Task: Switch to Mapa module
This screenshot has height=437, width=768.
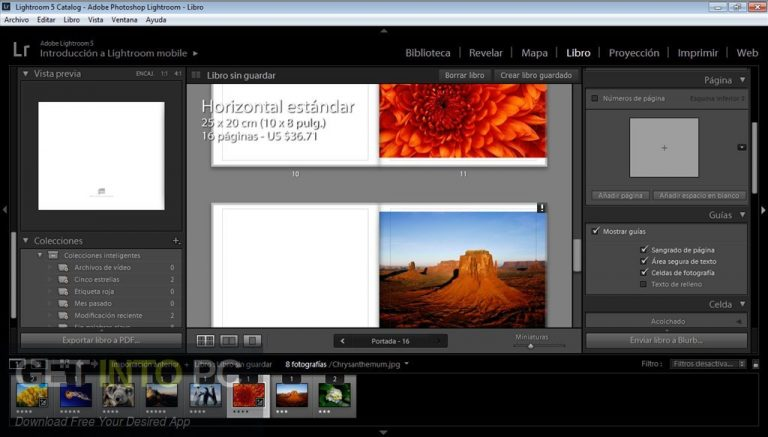Action: pyautogui.click(x=534, y=53)
